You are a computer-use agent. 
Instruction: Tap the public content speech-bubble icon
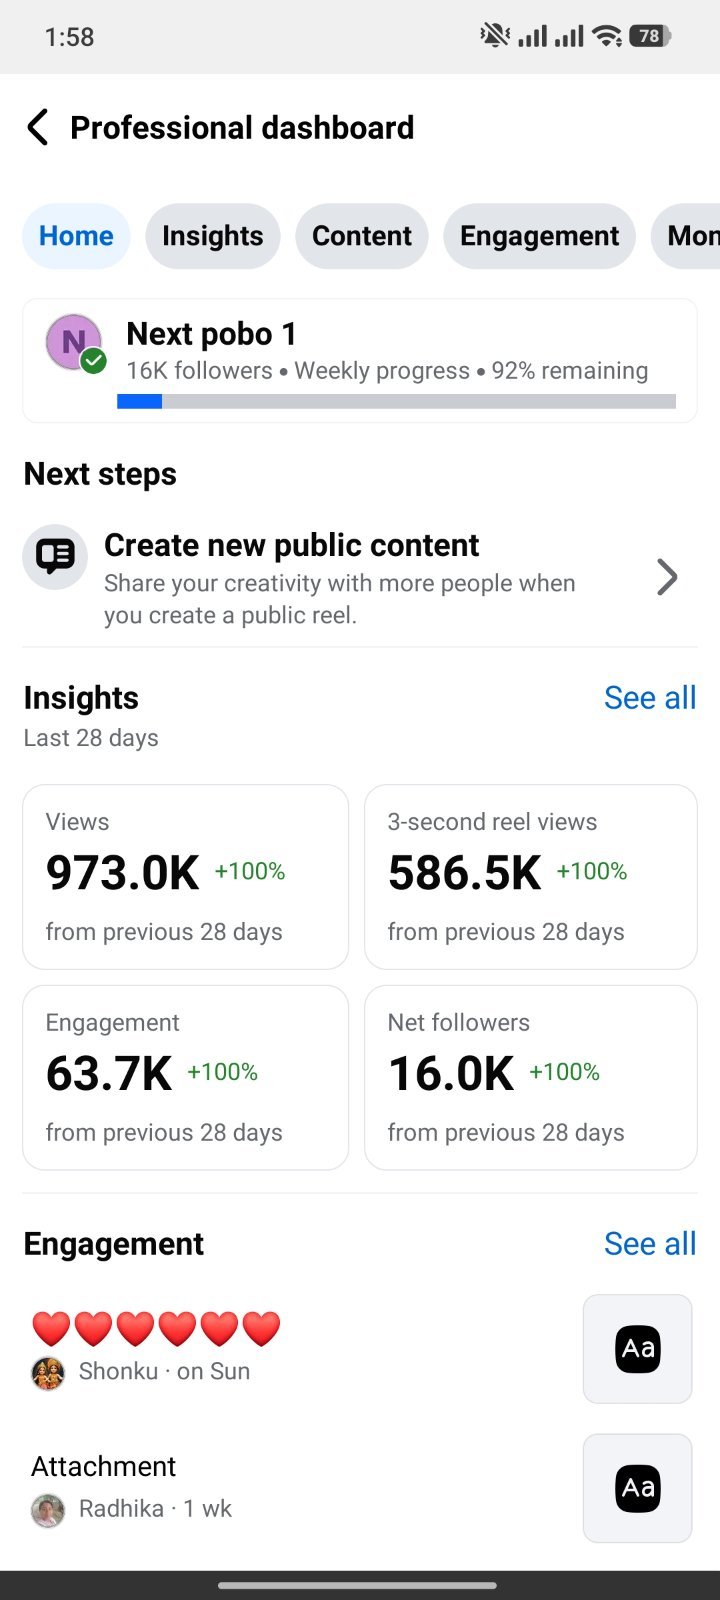click(55, 556)
